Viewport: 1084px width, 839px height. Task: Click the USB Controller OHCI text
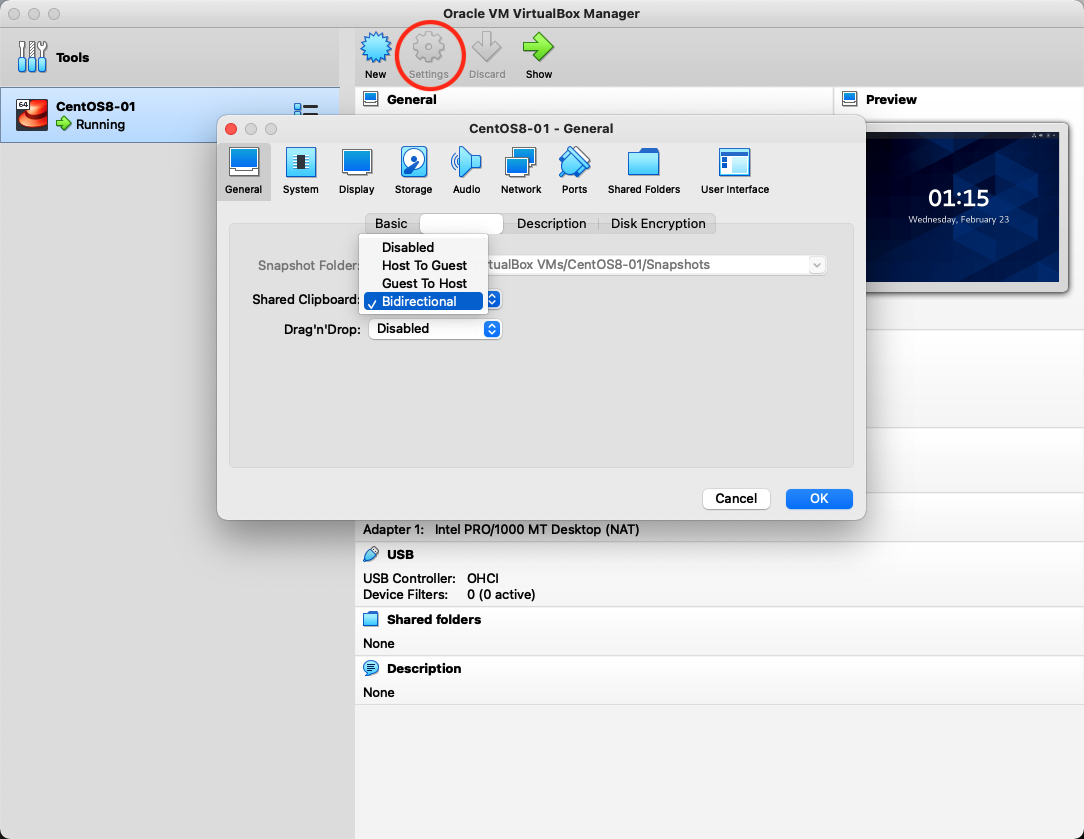tap(431, 578)
